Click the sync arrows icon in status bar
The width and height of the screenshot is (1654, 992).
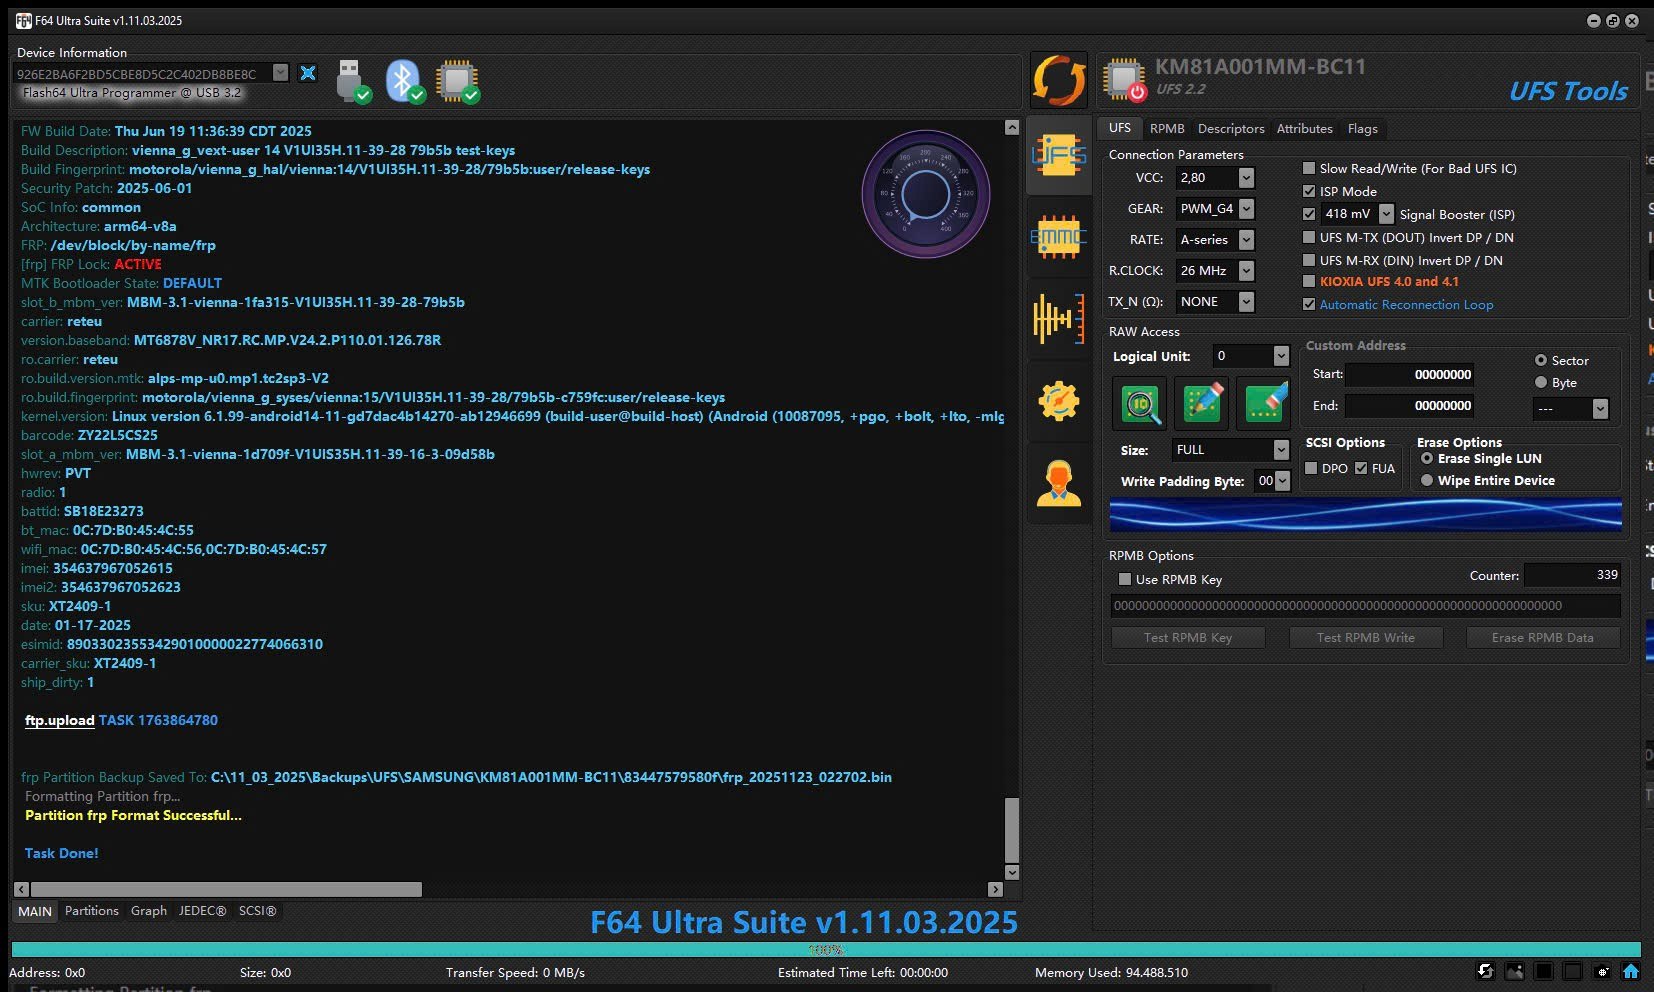[1486, 971]
